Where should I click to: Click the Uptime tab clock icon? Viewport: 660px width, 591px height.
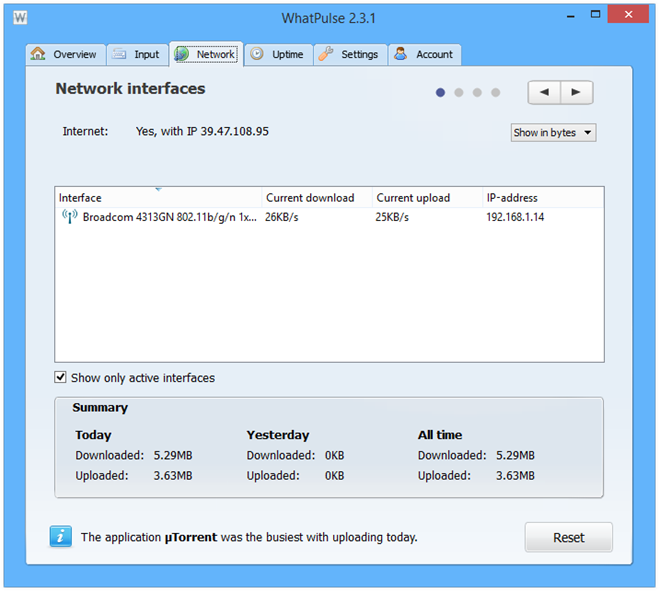pos(257,54)
